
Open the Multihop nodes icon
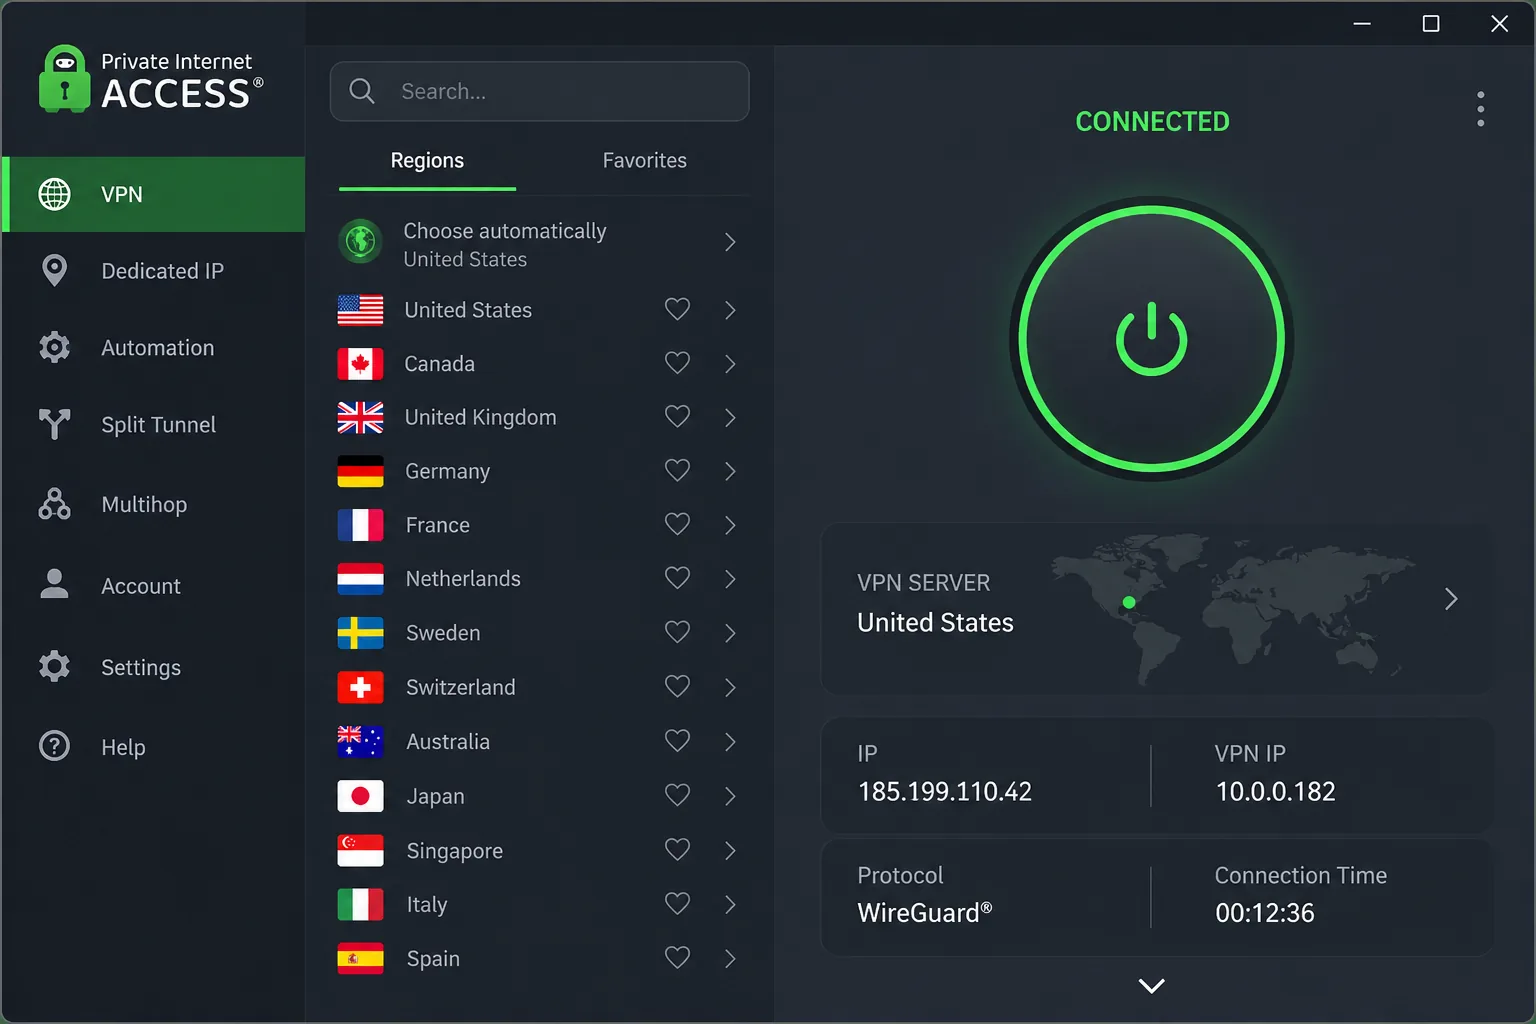point(54,504)
